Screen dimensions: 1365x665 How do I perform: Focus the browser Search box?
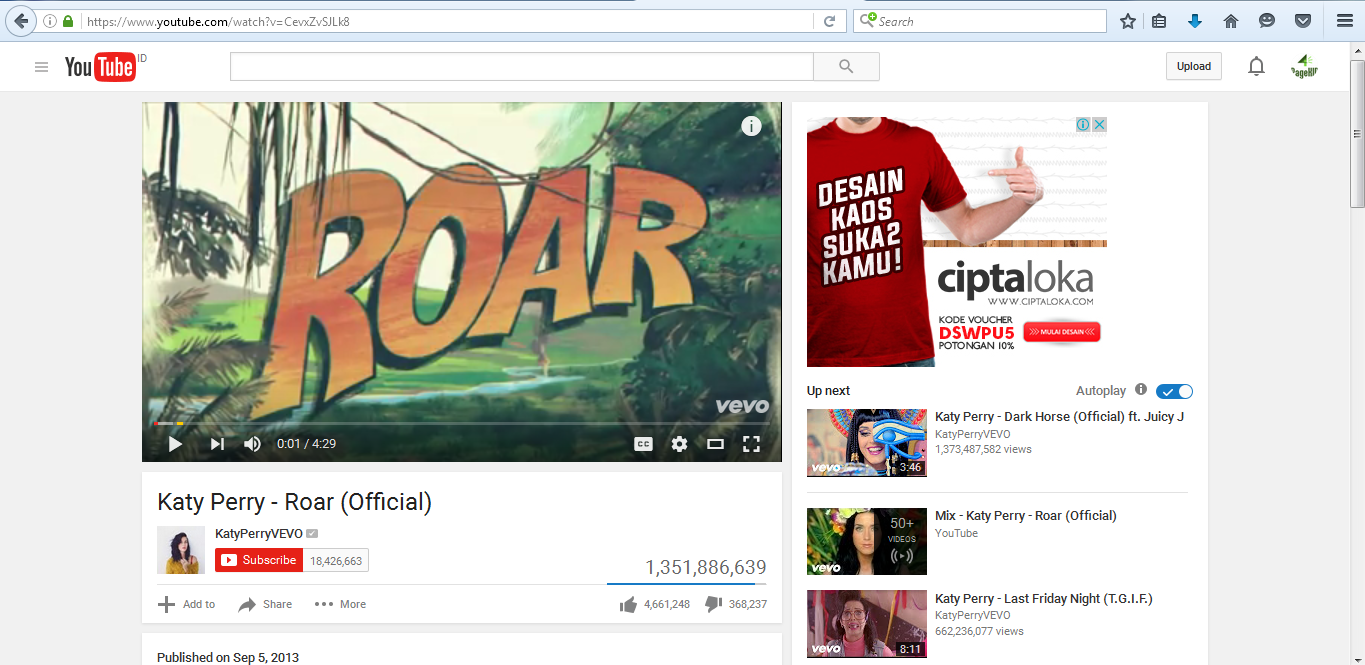[979, 21]
